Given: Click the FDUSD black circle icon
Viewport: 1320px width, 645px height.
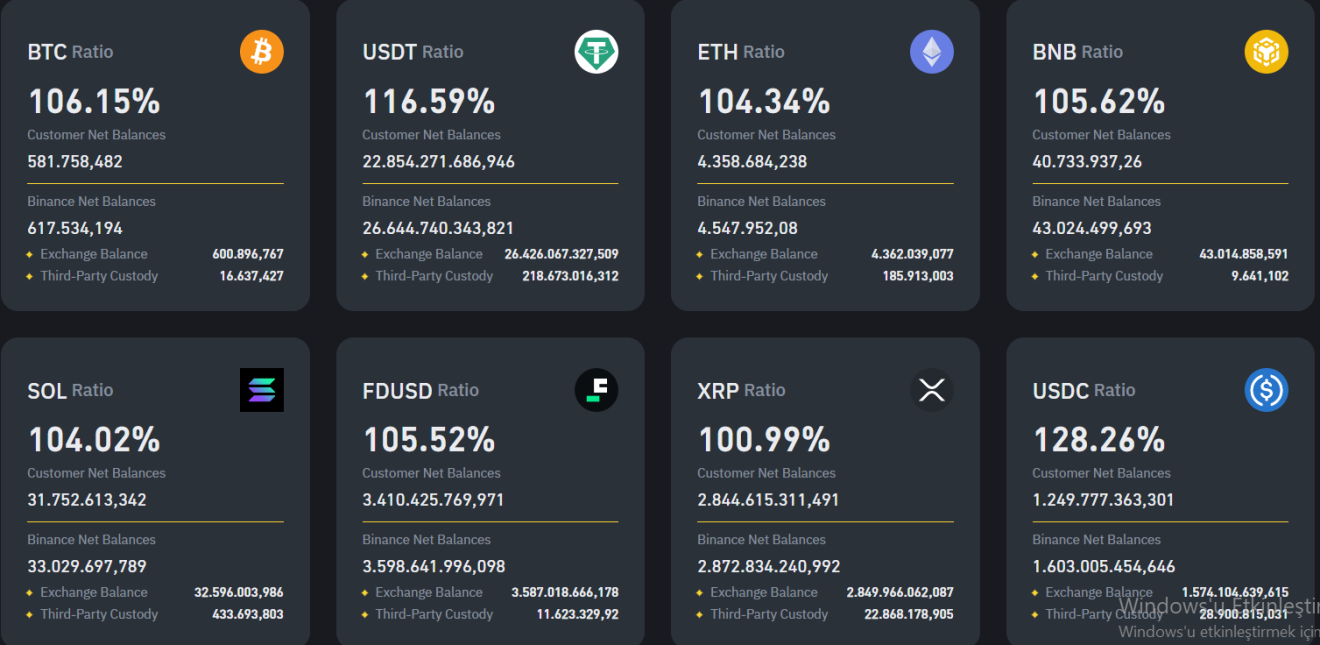Looking at the screenshot, I should pos(597,390).
